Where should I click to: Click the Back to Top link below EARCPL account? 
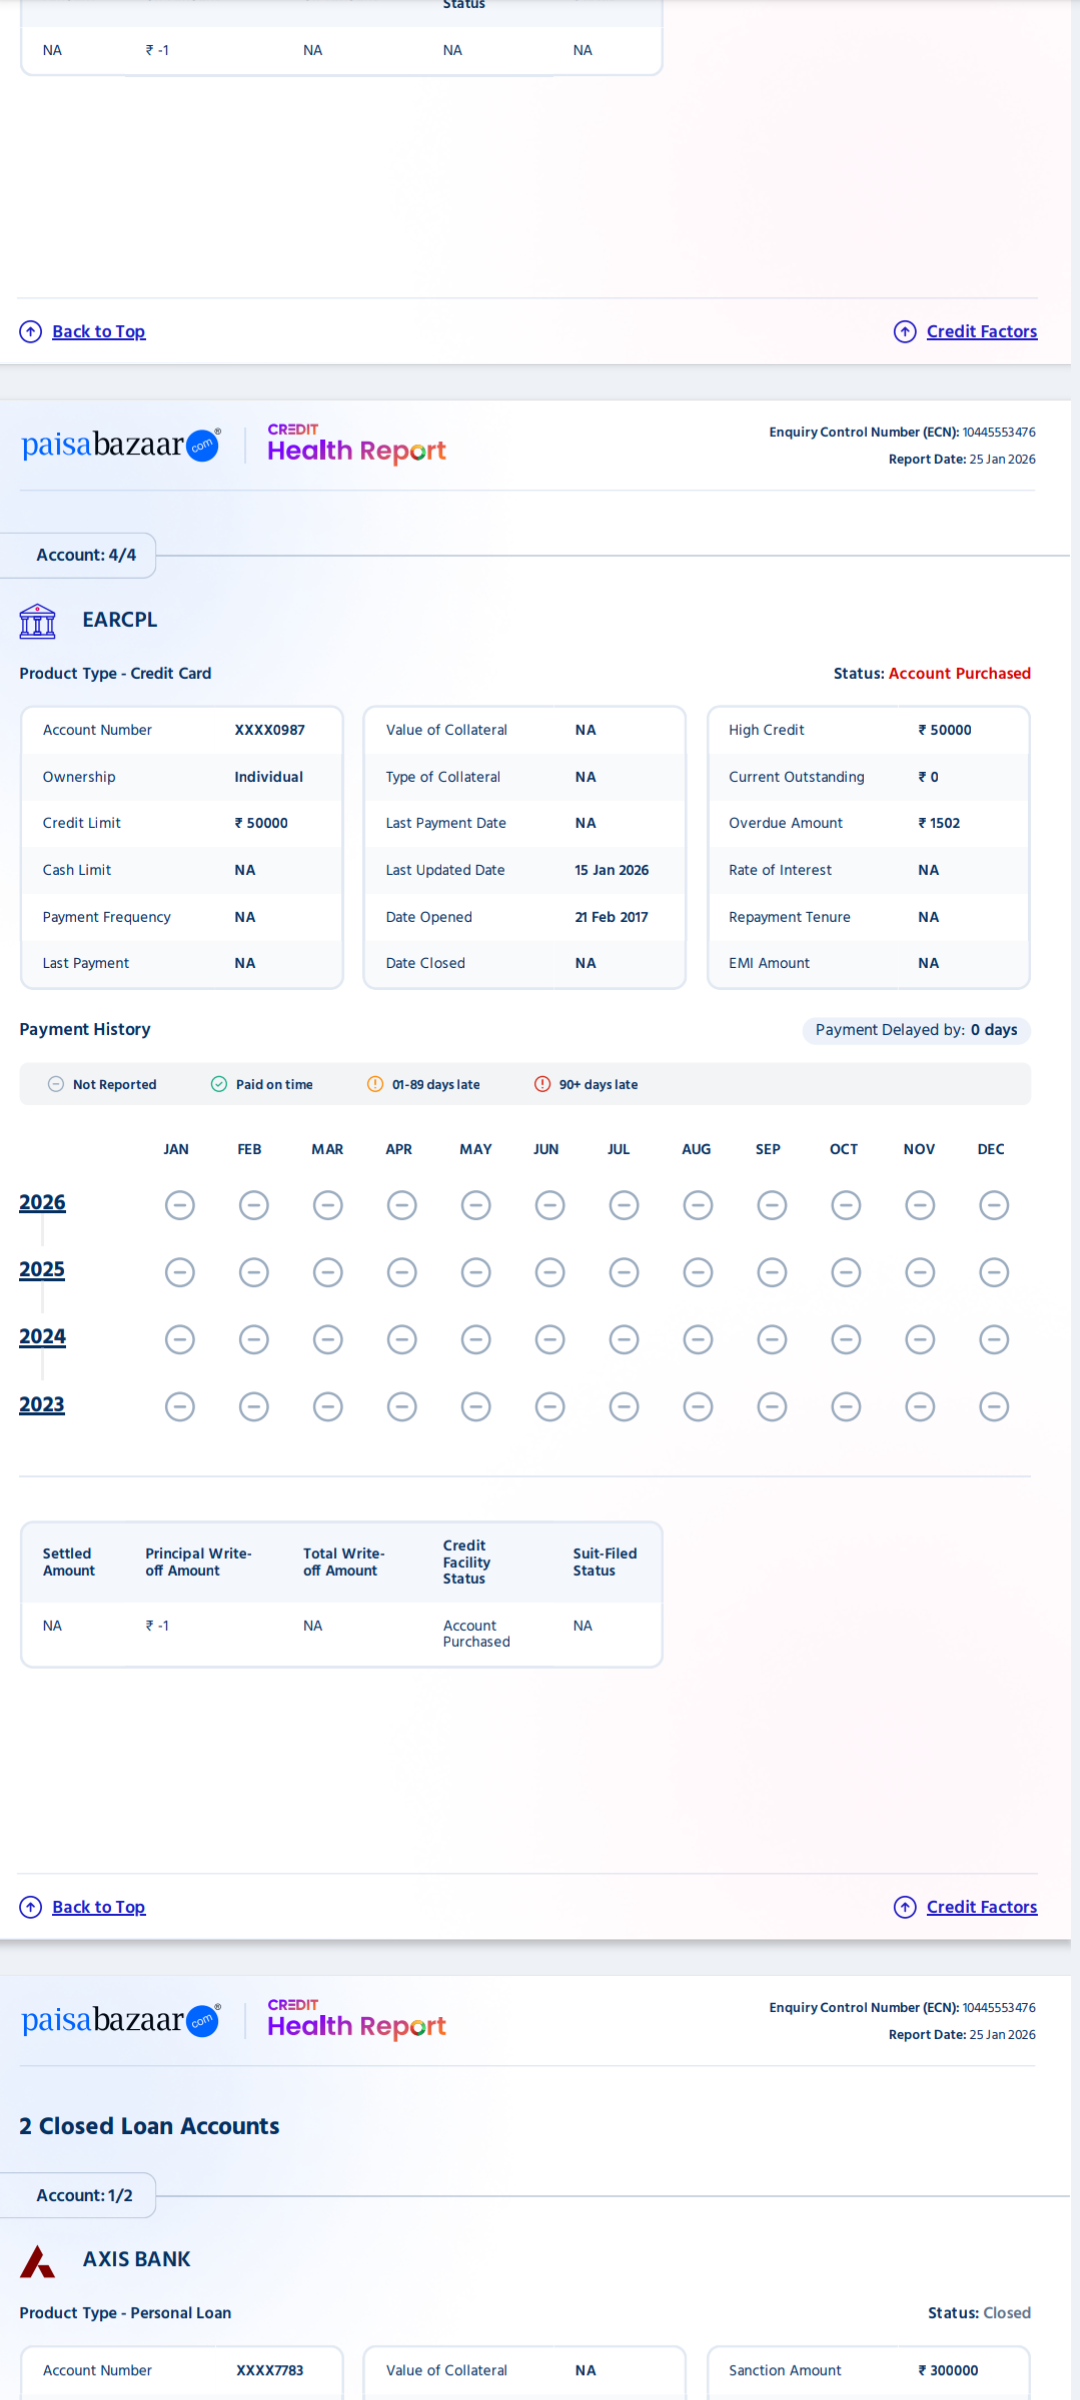click(x=98, y=1907)
